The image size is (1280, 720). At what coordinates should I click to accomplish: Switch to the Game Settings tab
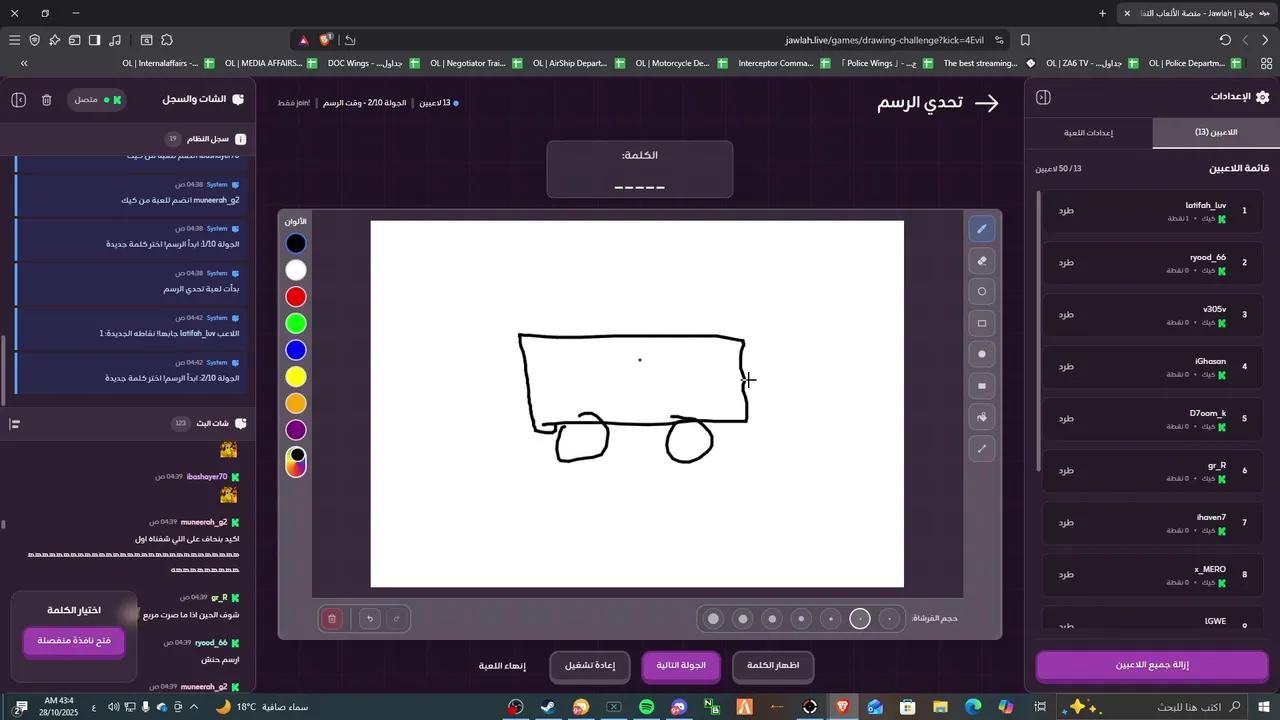coord(1088,133)
